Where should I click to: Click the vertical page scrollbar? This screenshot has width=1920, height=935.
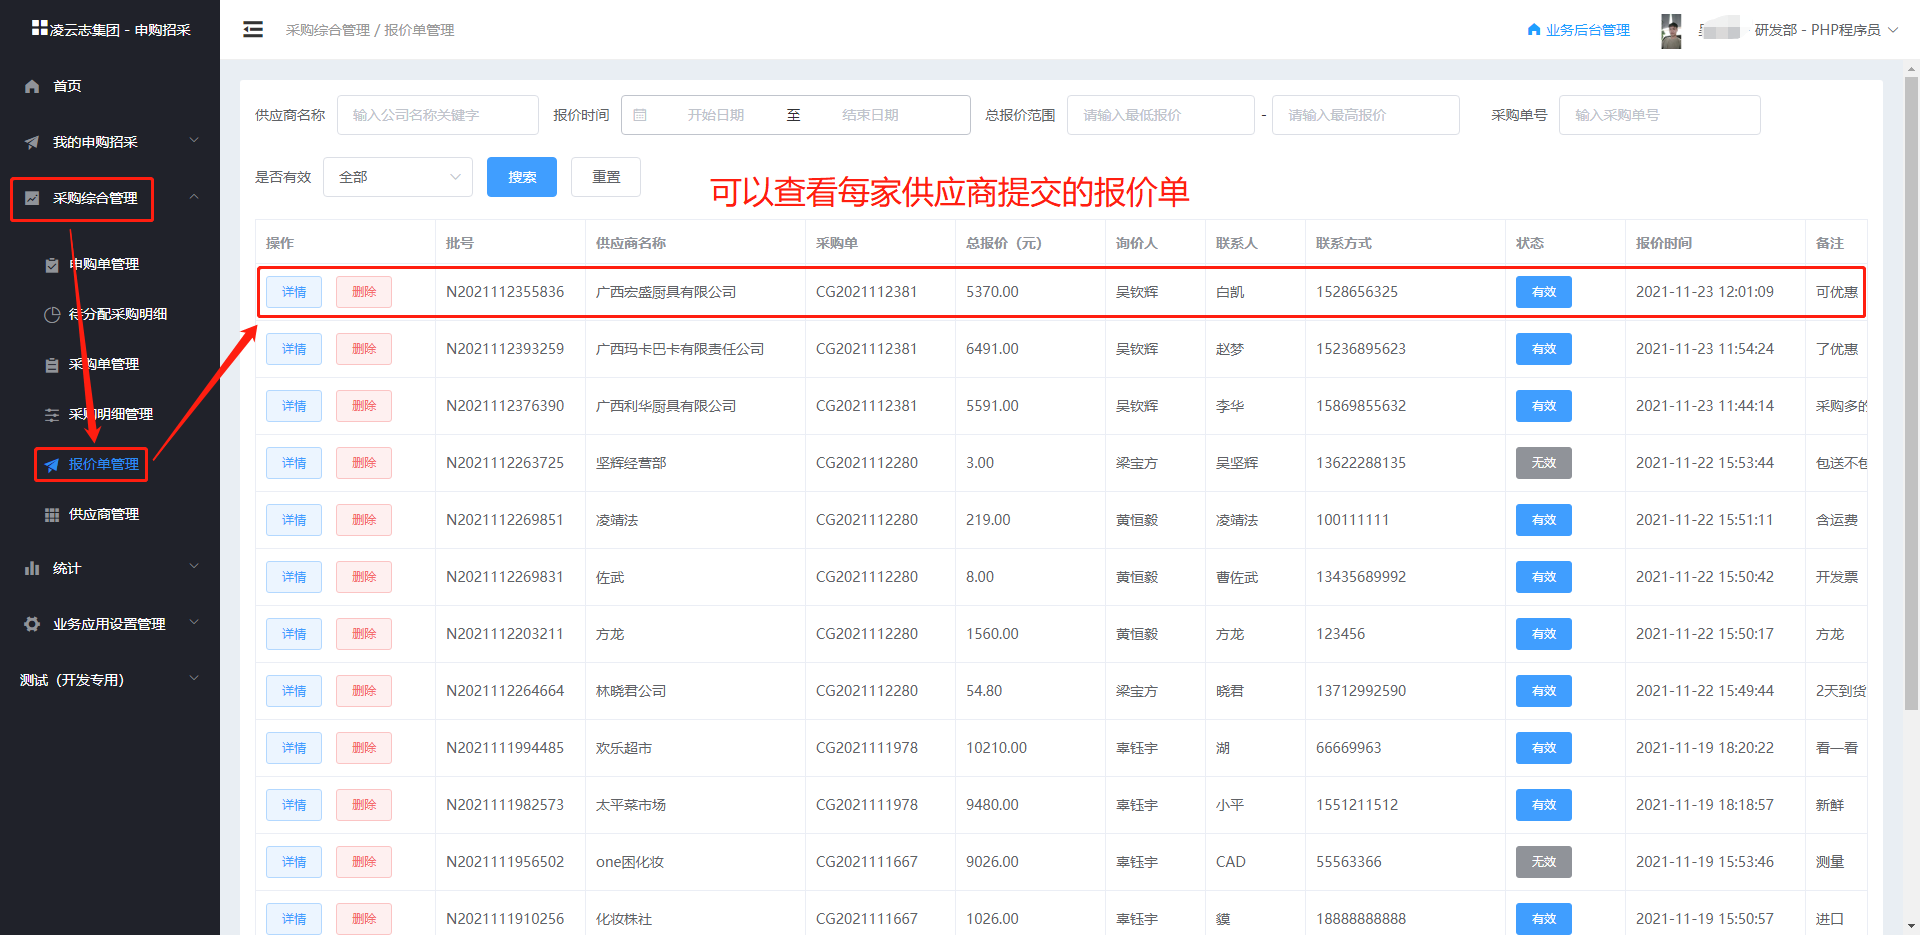[x=1911, y=394]
